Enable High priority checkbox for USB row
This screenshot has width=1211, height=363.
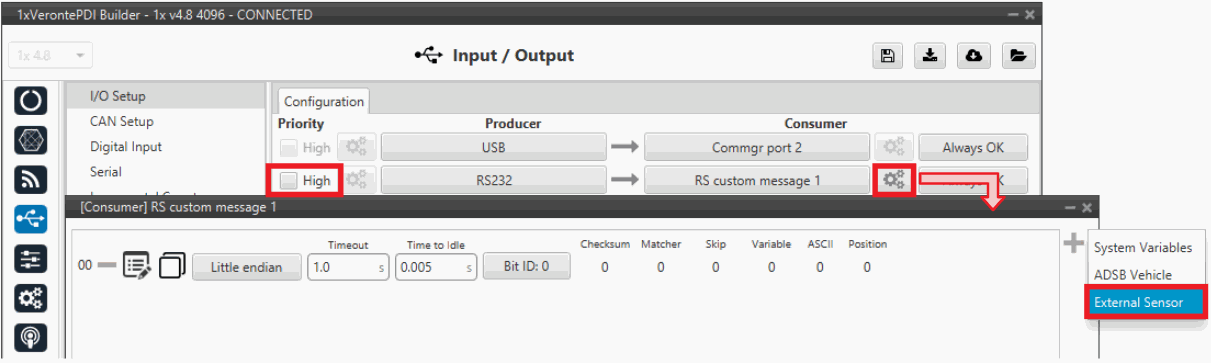[289, 148]
